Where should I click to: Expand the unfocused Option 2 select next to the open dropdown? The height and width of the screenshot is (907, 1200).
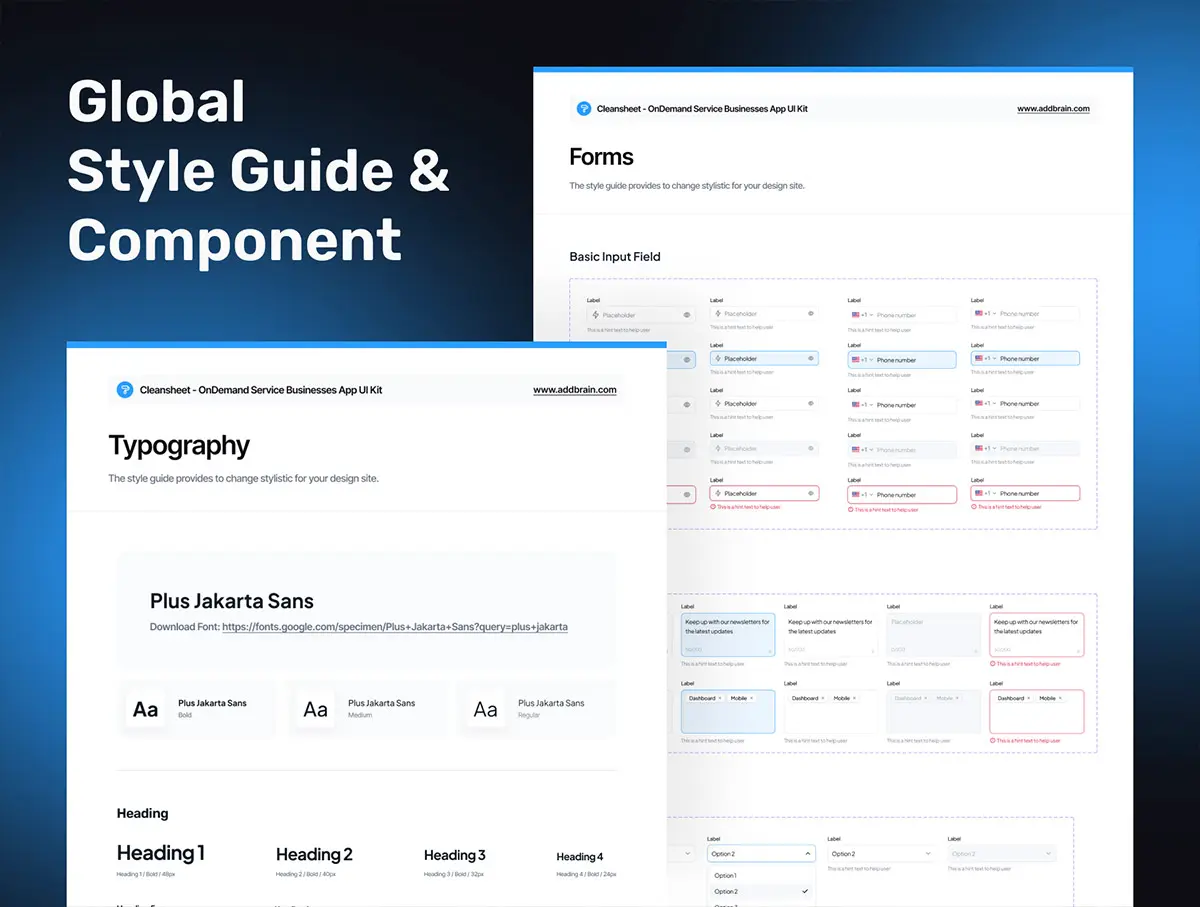[x=880, y=854]
